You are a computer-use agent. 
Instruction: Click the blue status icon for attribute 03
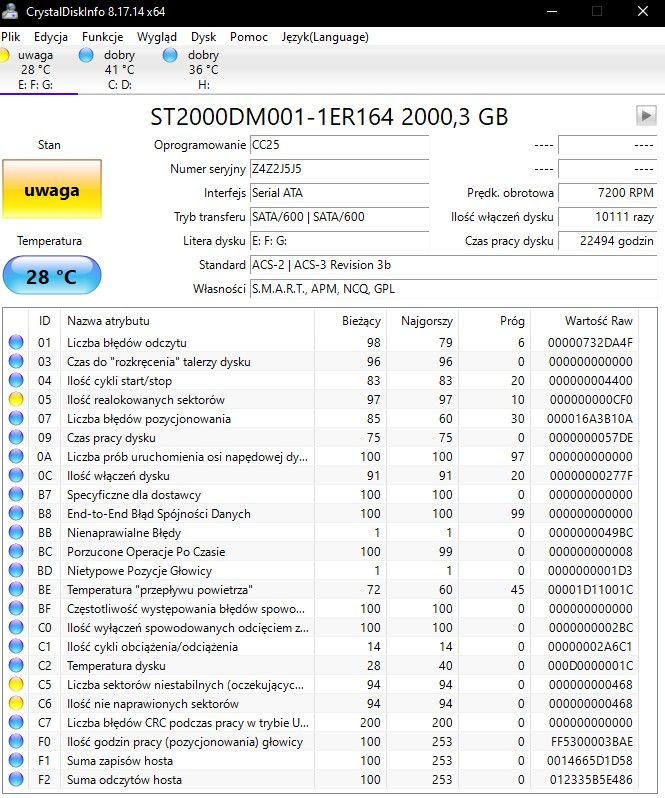coord(16,361)
